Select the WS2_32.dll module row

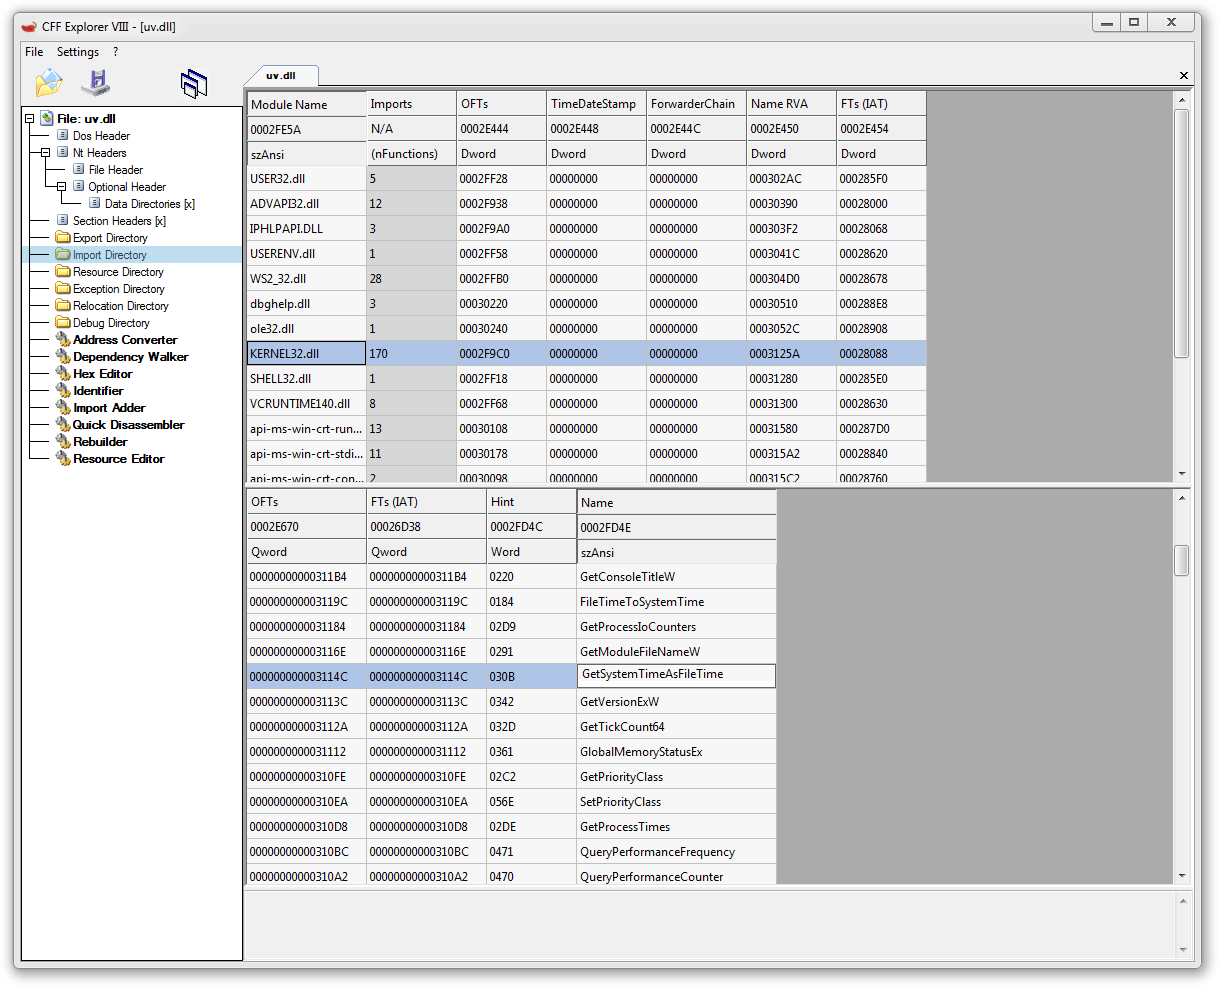tap(586, 279)
